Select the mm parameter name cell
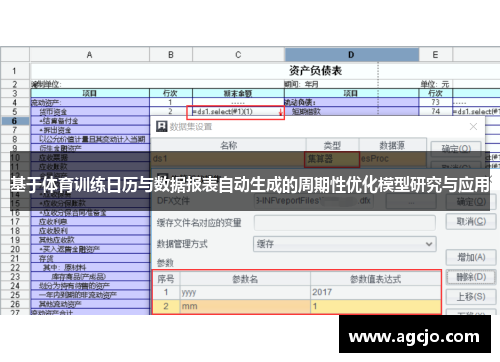This screenshot has height=362, width=500. (x=245, y=306)
